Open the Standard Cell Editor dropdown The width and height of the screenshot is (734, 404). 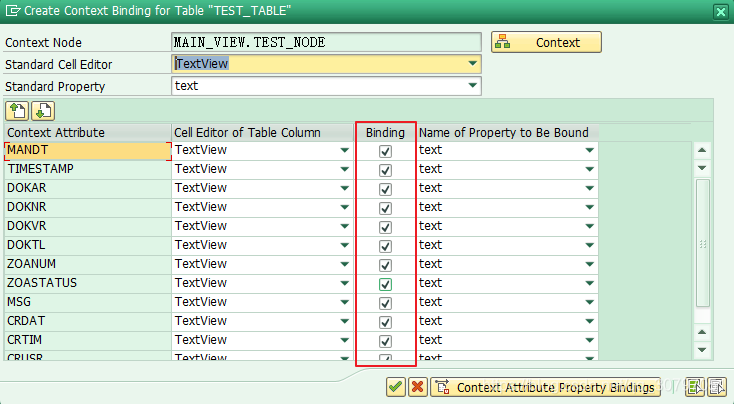pyautogui.click(x=472, y=64)
